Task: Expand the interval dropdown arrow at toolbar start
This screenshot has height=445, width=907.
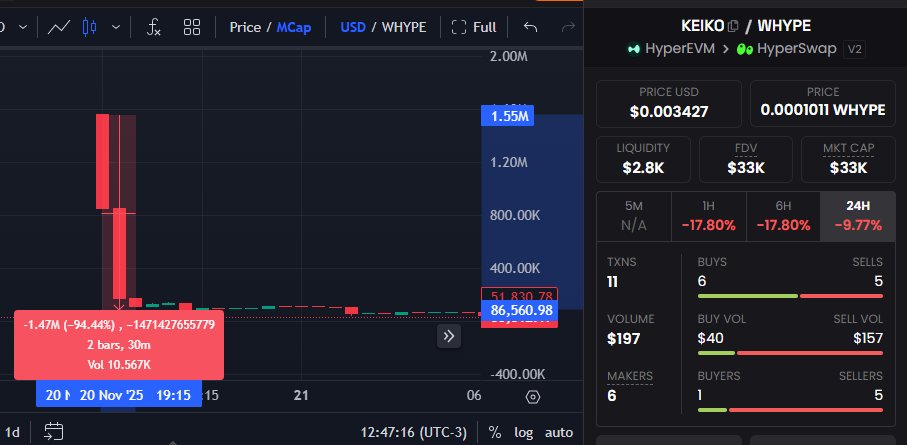Action: coord(23,27)
